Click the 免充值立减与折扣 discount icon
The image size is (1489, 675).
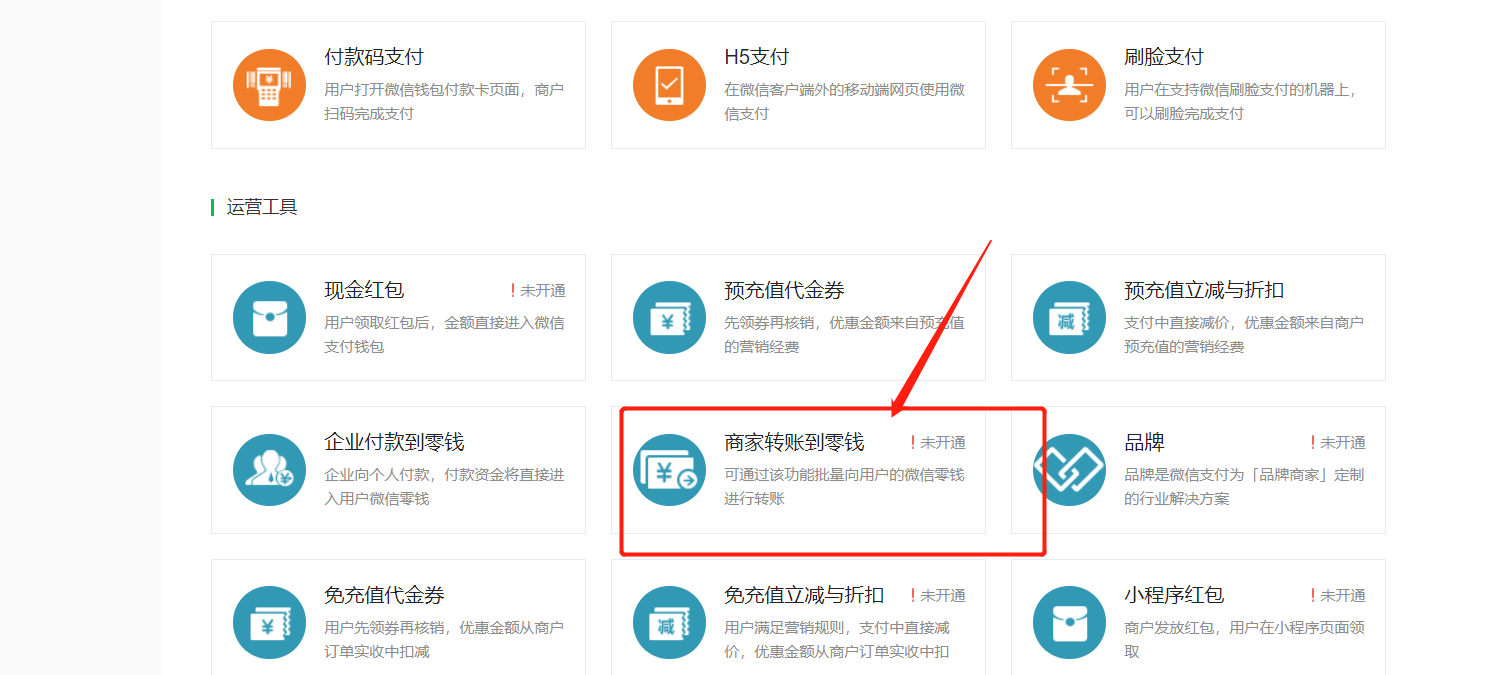tap(670, 623)
